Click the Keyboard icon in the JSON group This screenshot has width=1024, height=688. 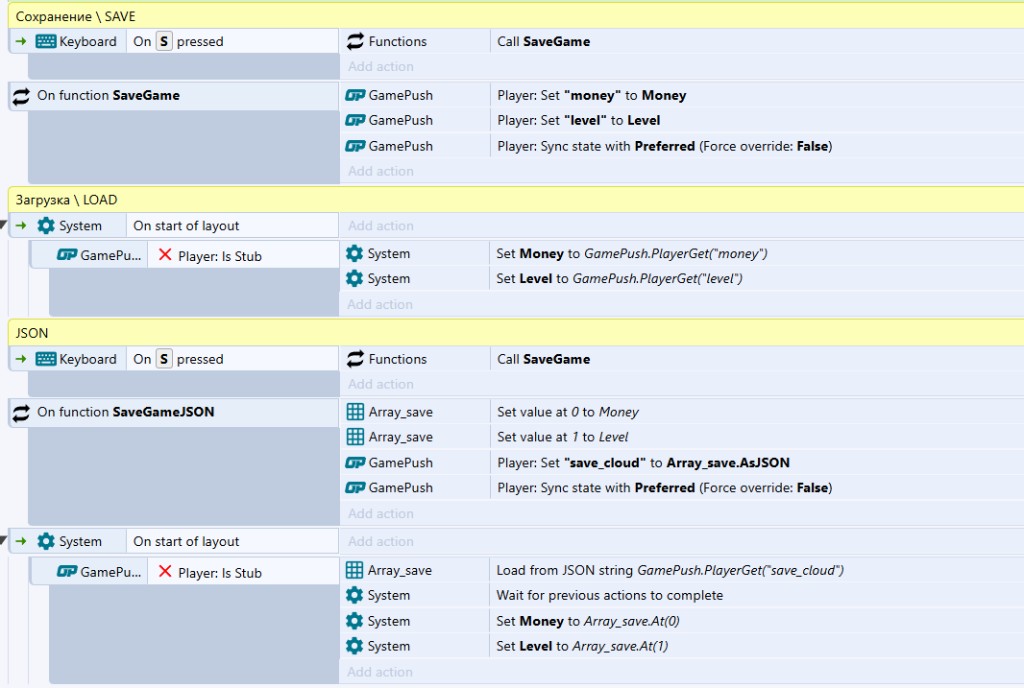[46, 359]
